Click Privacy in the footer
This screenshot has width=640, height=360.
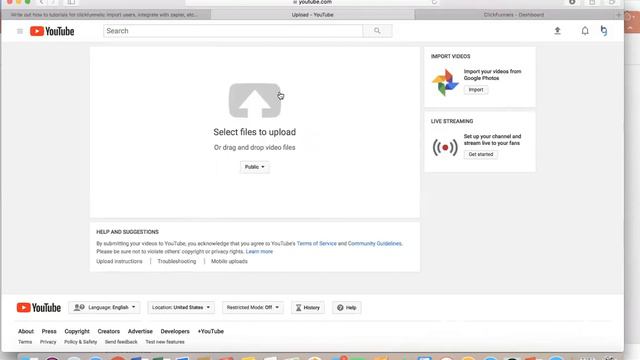tap(48, 342)
